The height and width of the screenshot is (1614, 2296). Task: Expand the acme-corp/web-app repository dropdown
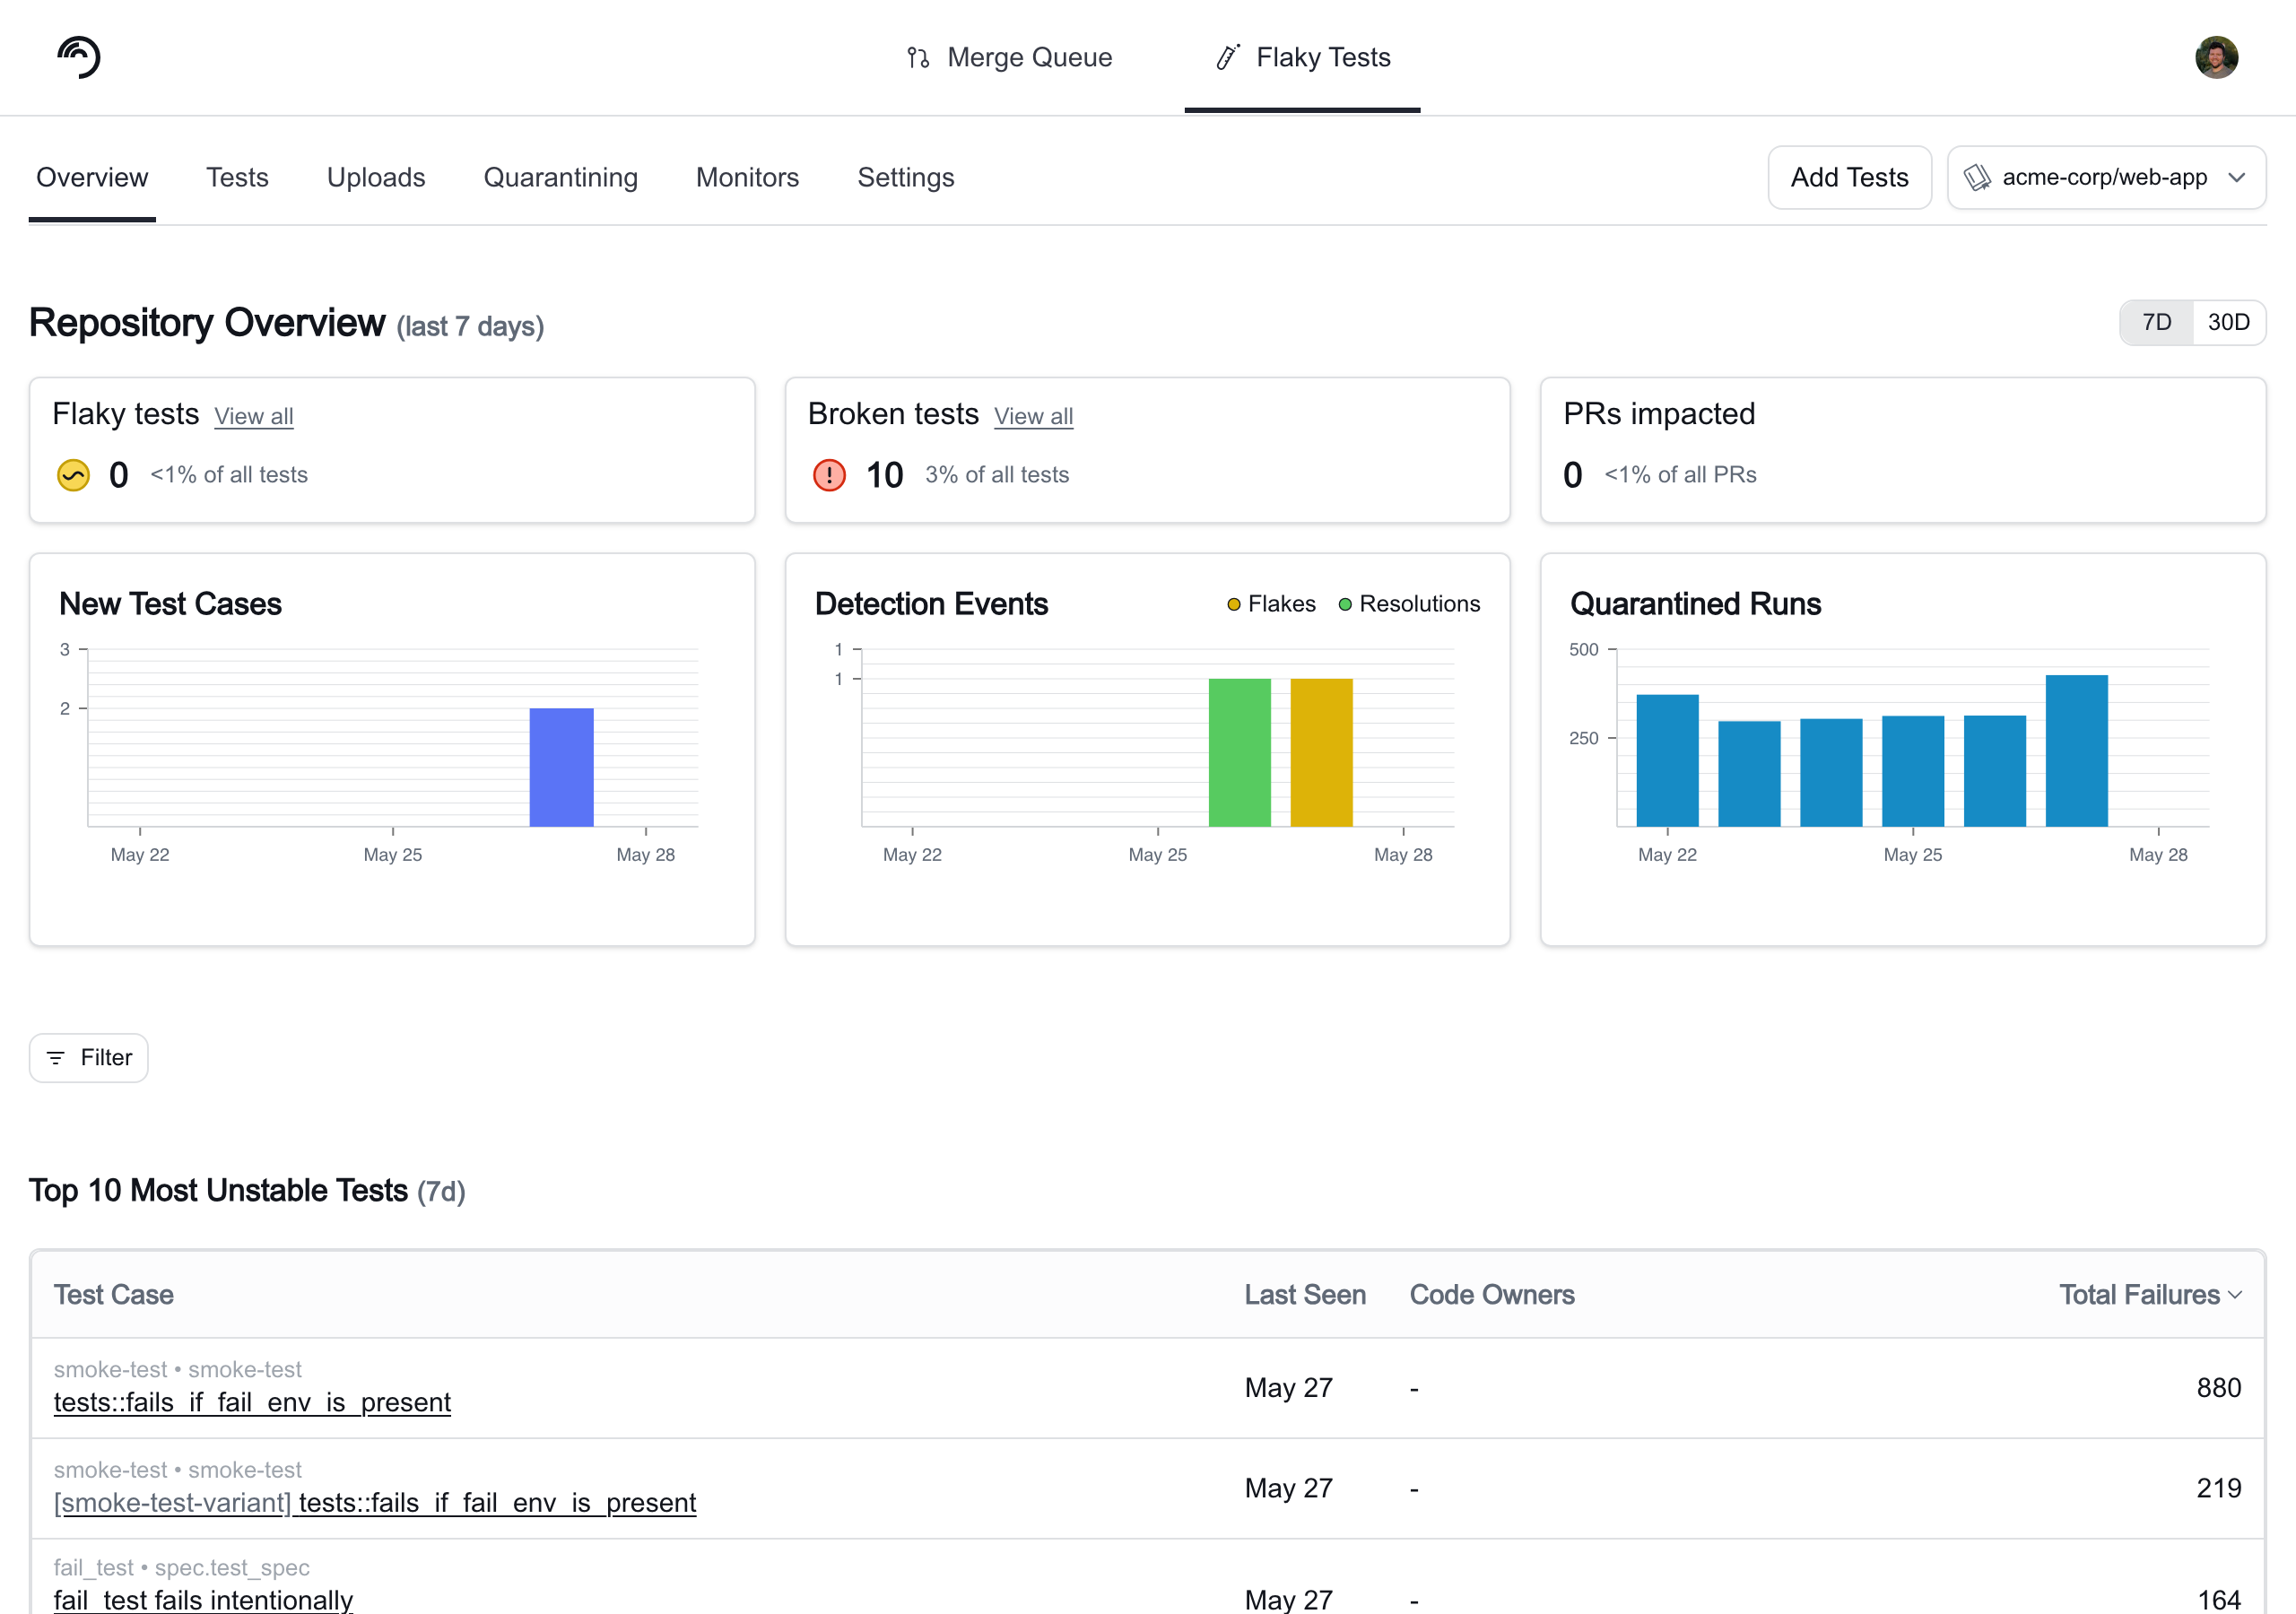pyautogui.click(x=2106, y=178)
